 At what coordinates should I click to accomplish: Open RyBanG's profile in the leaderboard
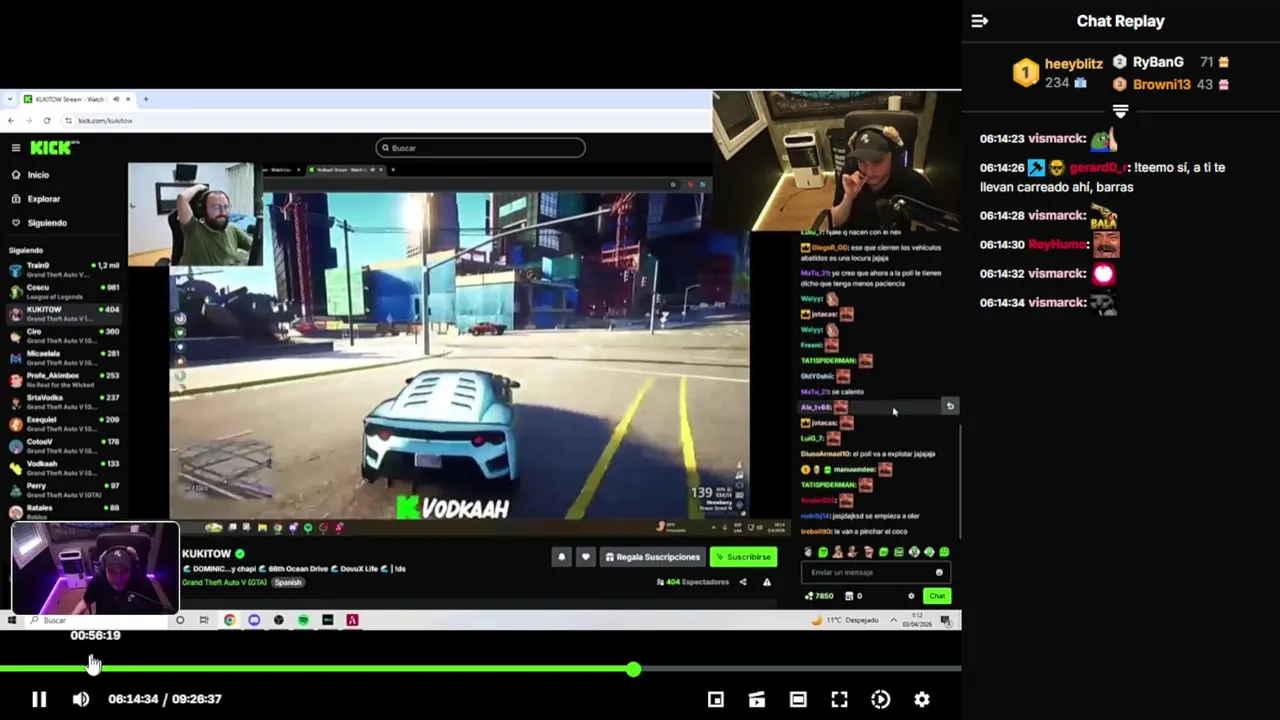pyautogui.click(x=1158, y=62)
